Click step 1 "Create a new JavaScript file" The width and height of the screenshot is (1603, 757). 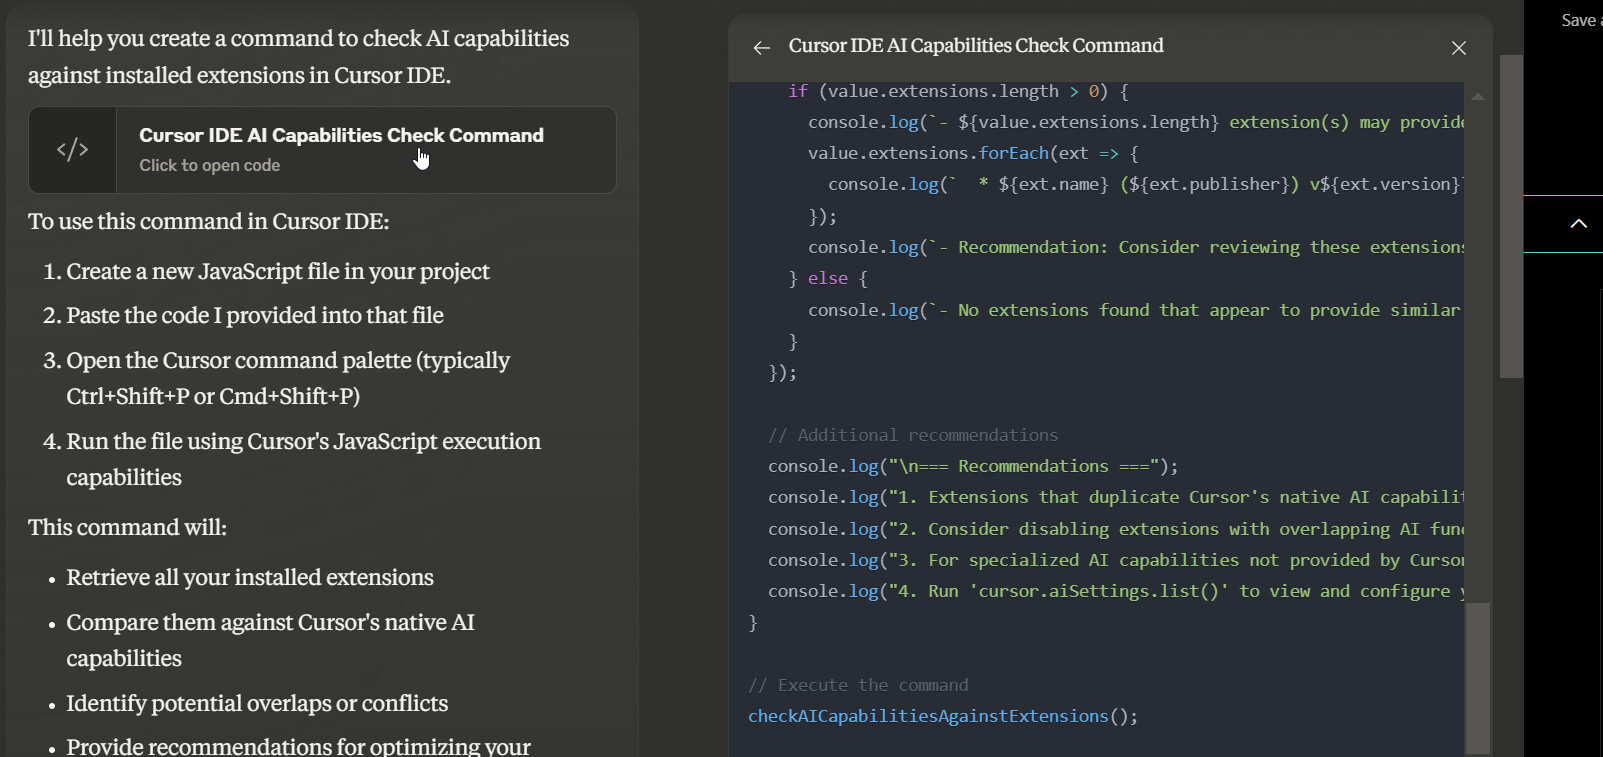pyautogui.click(x=278, y=272)
